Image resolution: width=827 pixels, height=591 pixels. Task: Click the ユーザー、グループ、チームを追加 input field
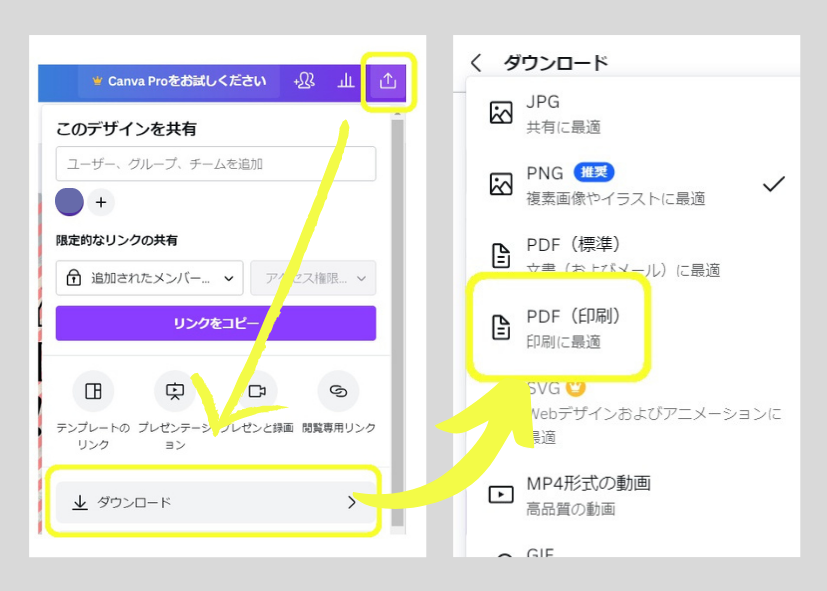[215, 164]
